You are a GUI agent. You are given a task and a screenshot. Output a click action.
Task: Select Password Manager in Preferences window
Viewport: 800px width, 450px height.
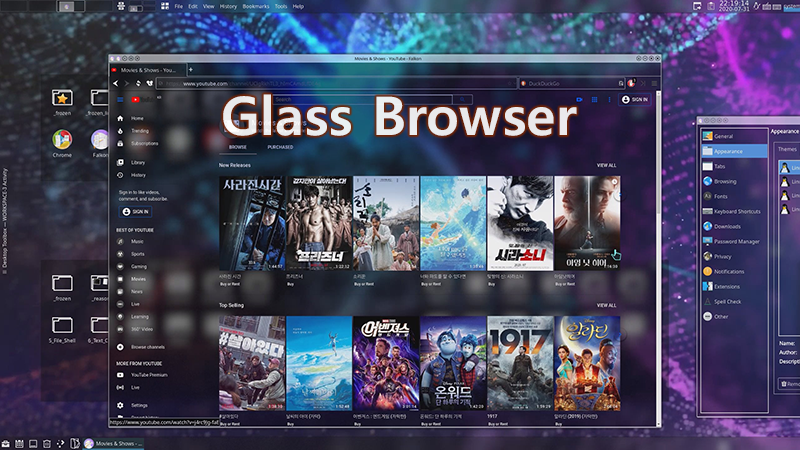(734, 241)
